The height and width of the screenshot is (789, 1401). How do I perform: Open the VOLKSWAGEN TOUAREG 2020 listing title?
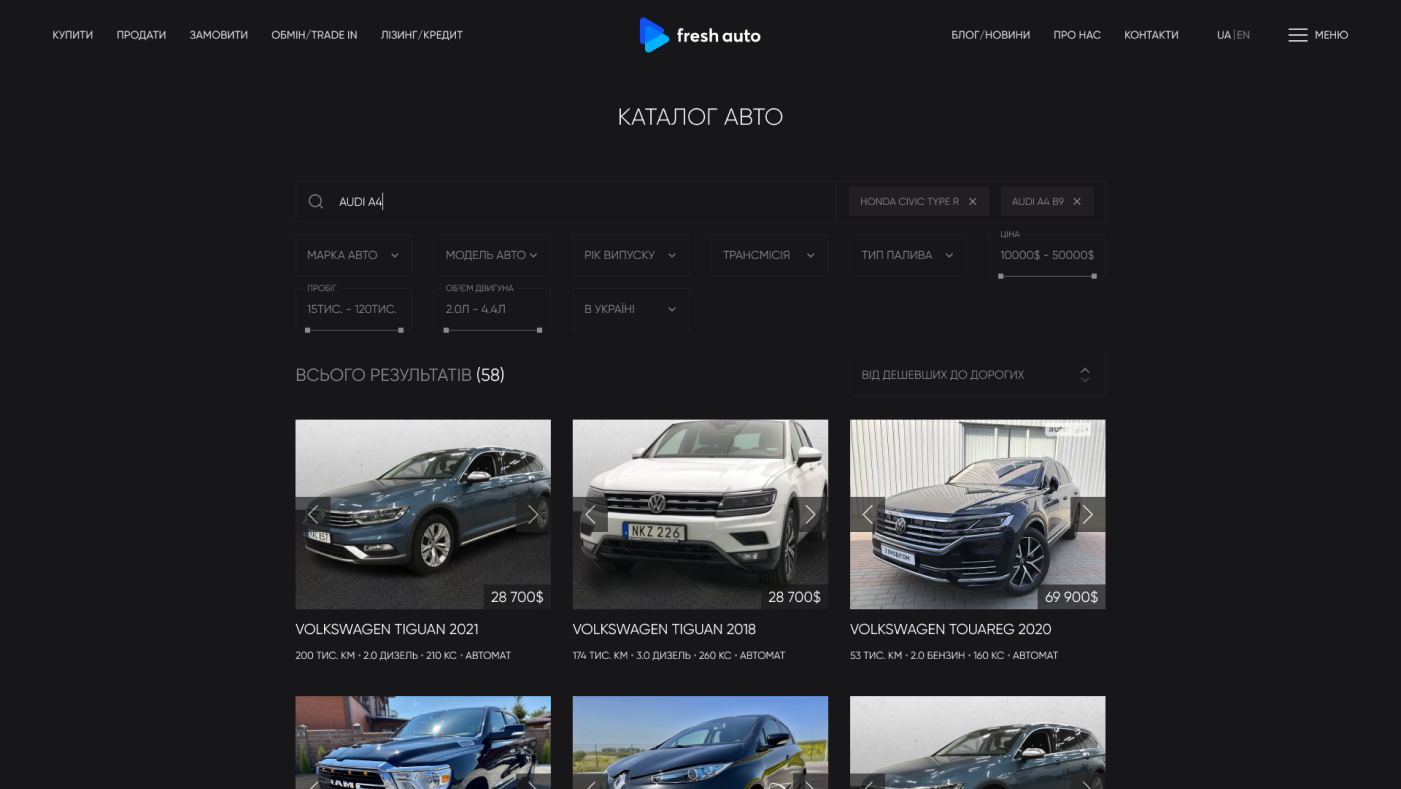point(951,629)
